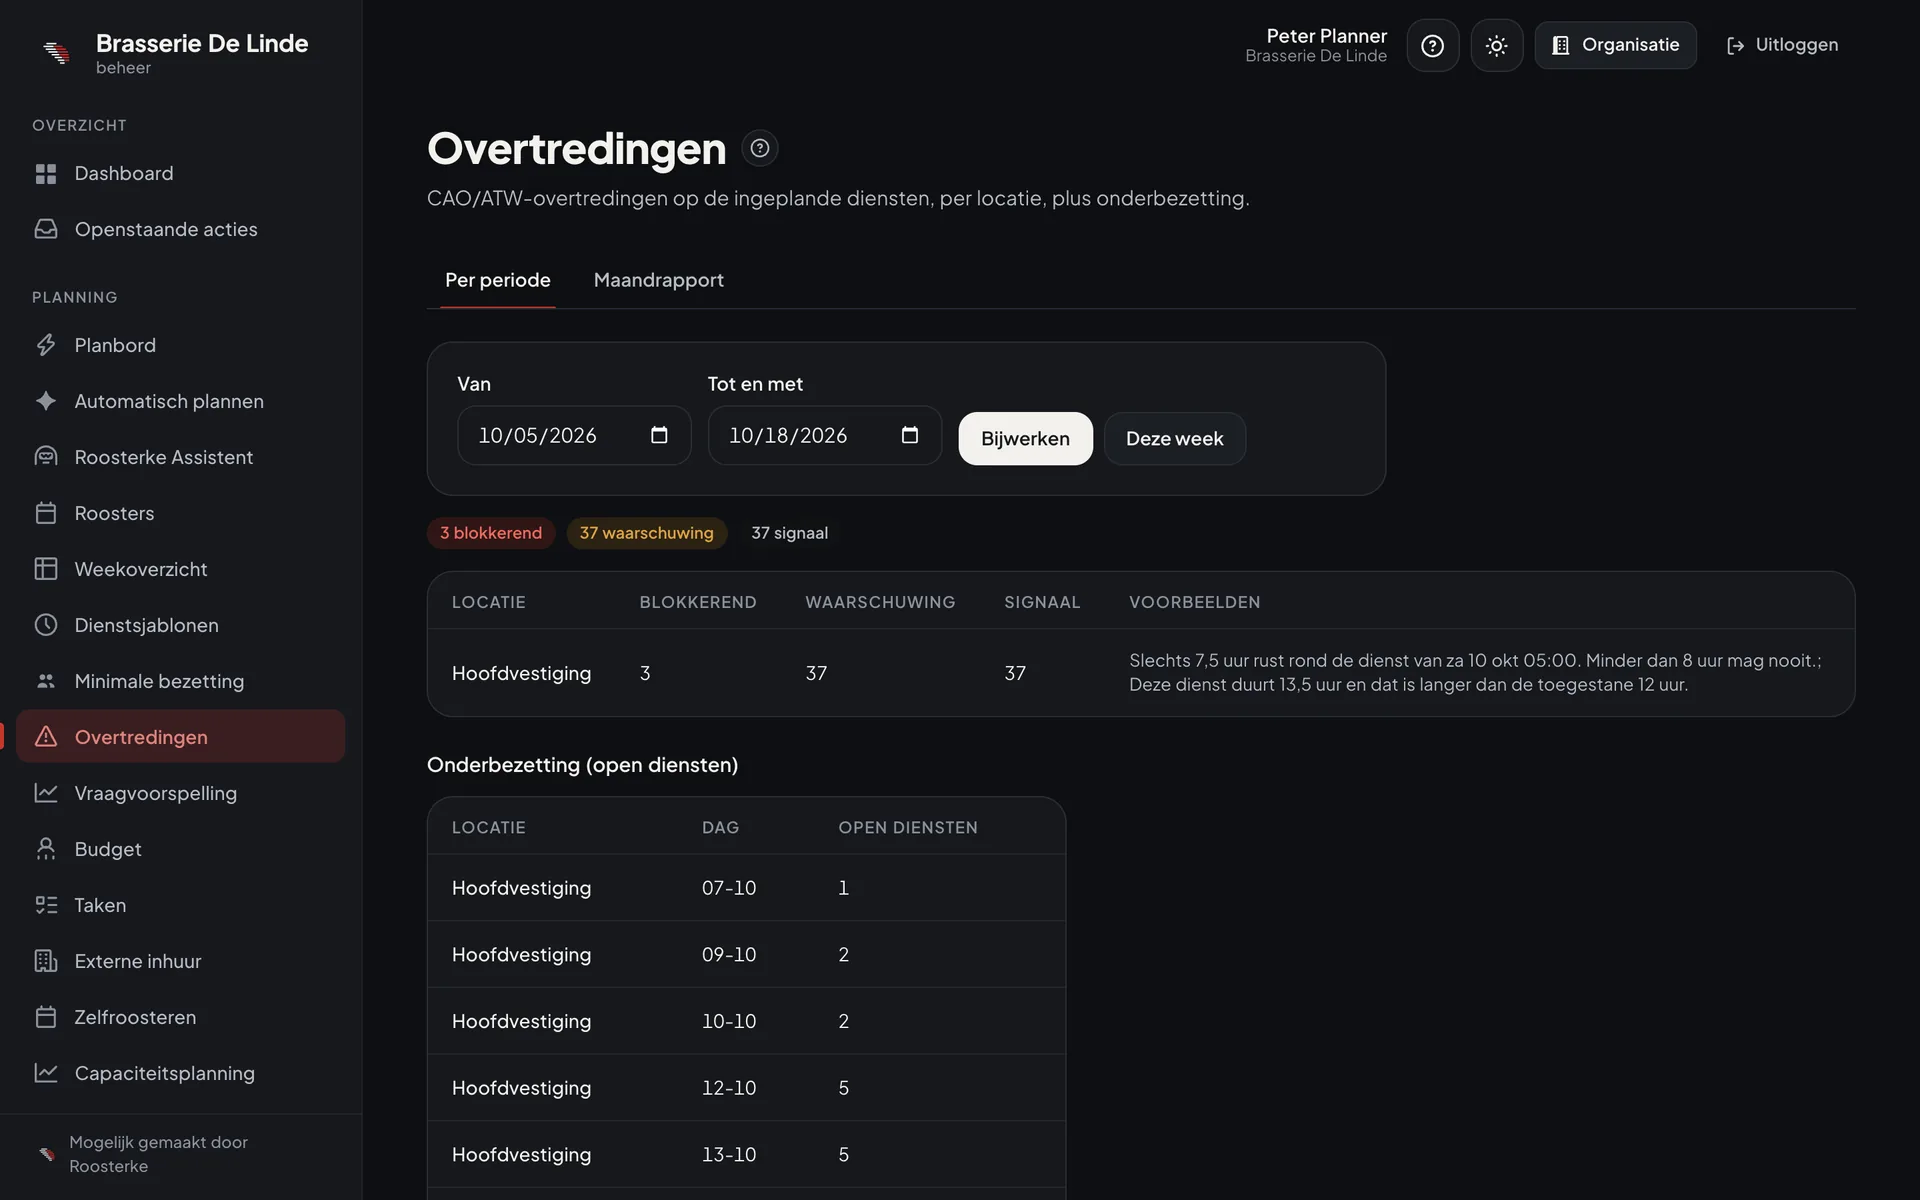Open the Organisatie button
Viewport: 1920px width, 1200px height.
pyautogui.click(x=1616, y=45)
